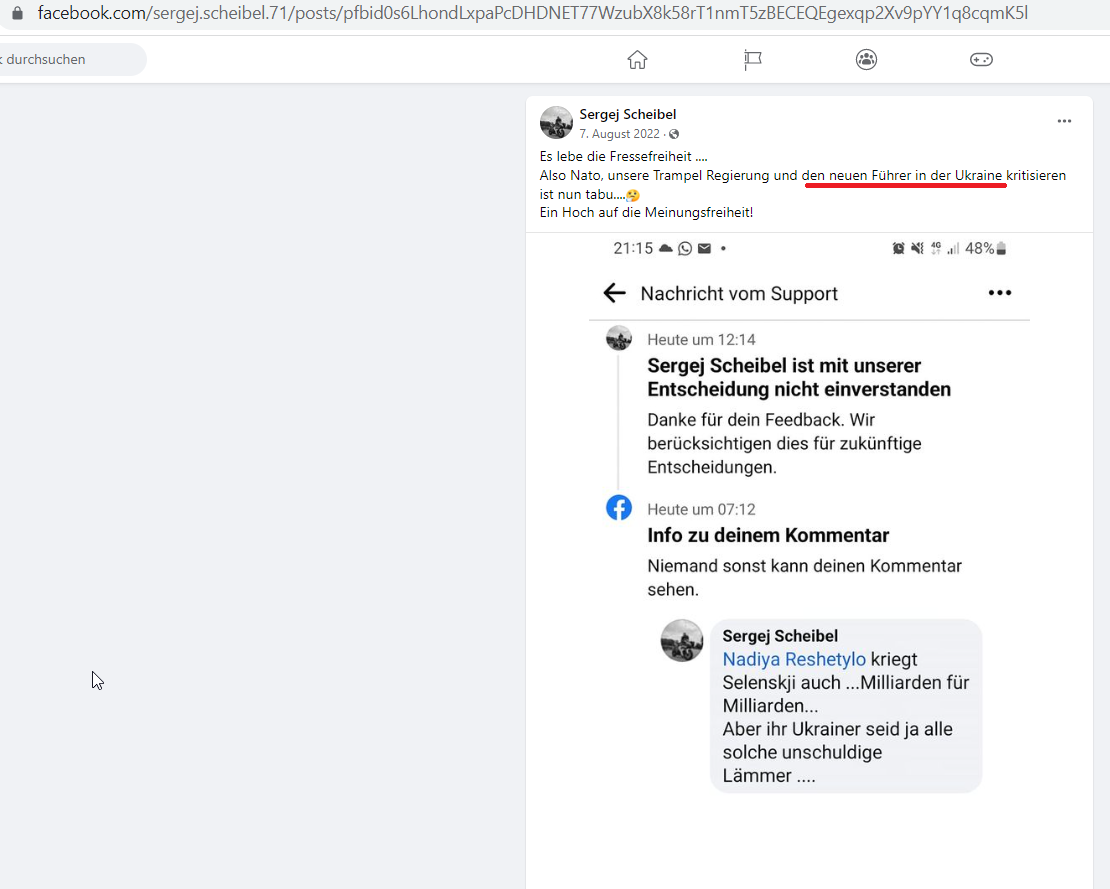Click the 'Nachricht vom Support' heading
This screenshot has height=889, width=1110.
739,294
